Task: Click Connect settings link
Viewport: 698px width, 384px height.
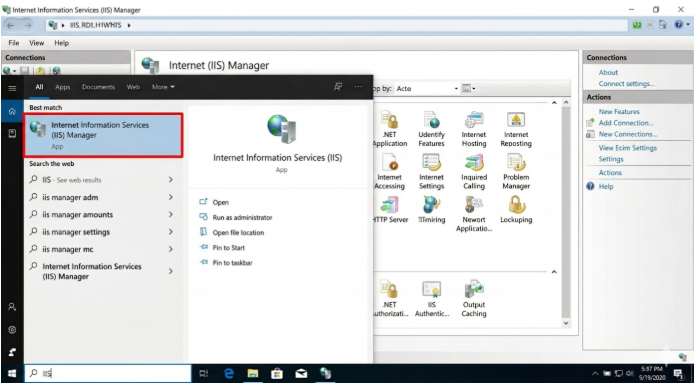Action: click(626, 84)
